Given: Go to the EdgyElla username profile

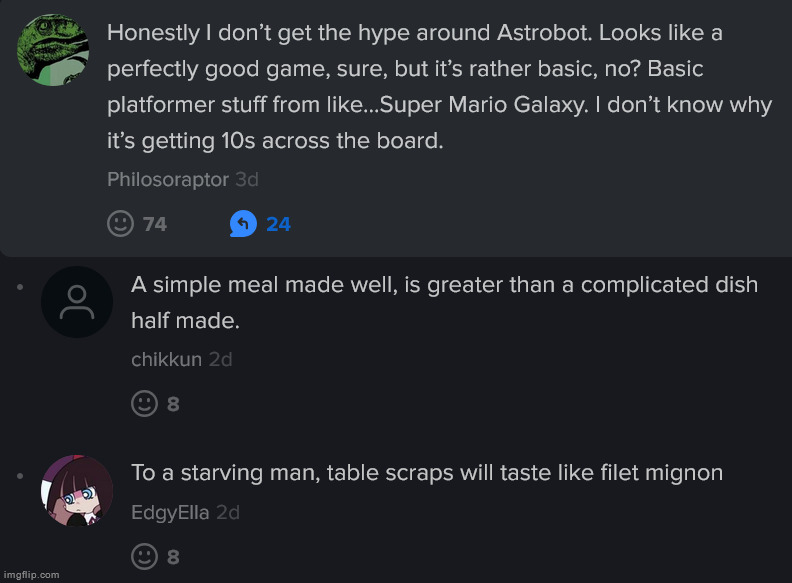Looking at the screenshot, I should (x=170, y=512).
